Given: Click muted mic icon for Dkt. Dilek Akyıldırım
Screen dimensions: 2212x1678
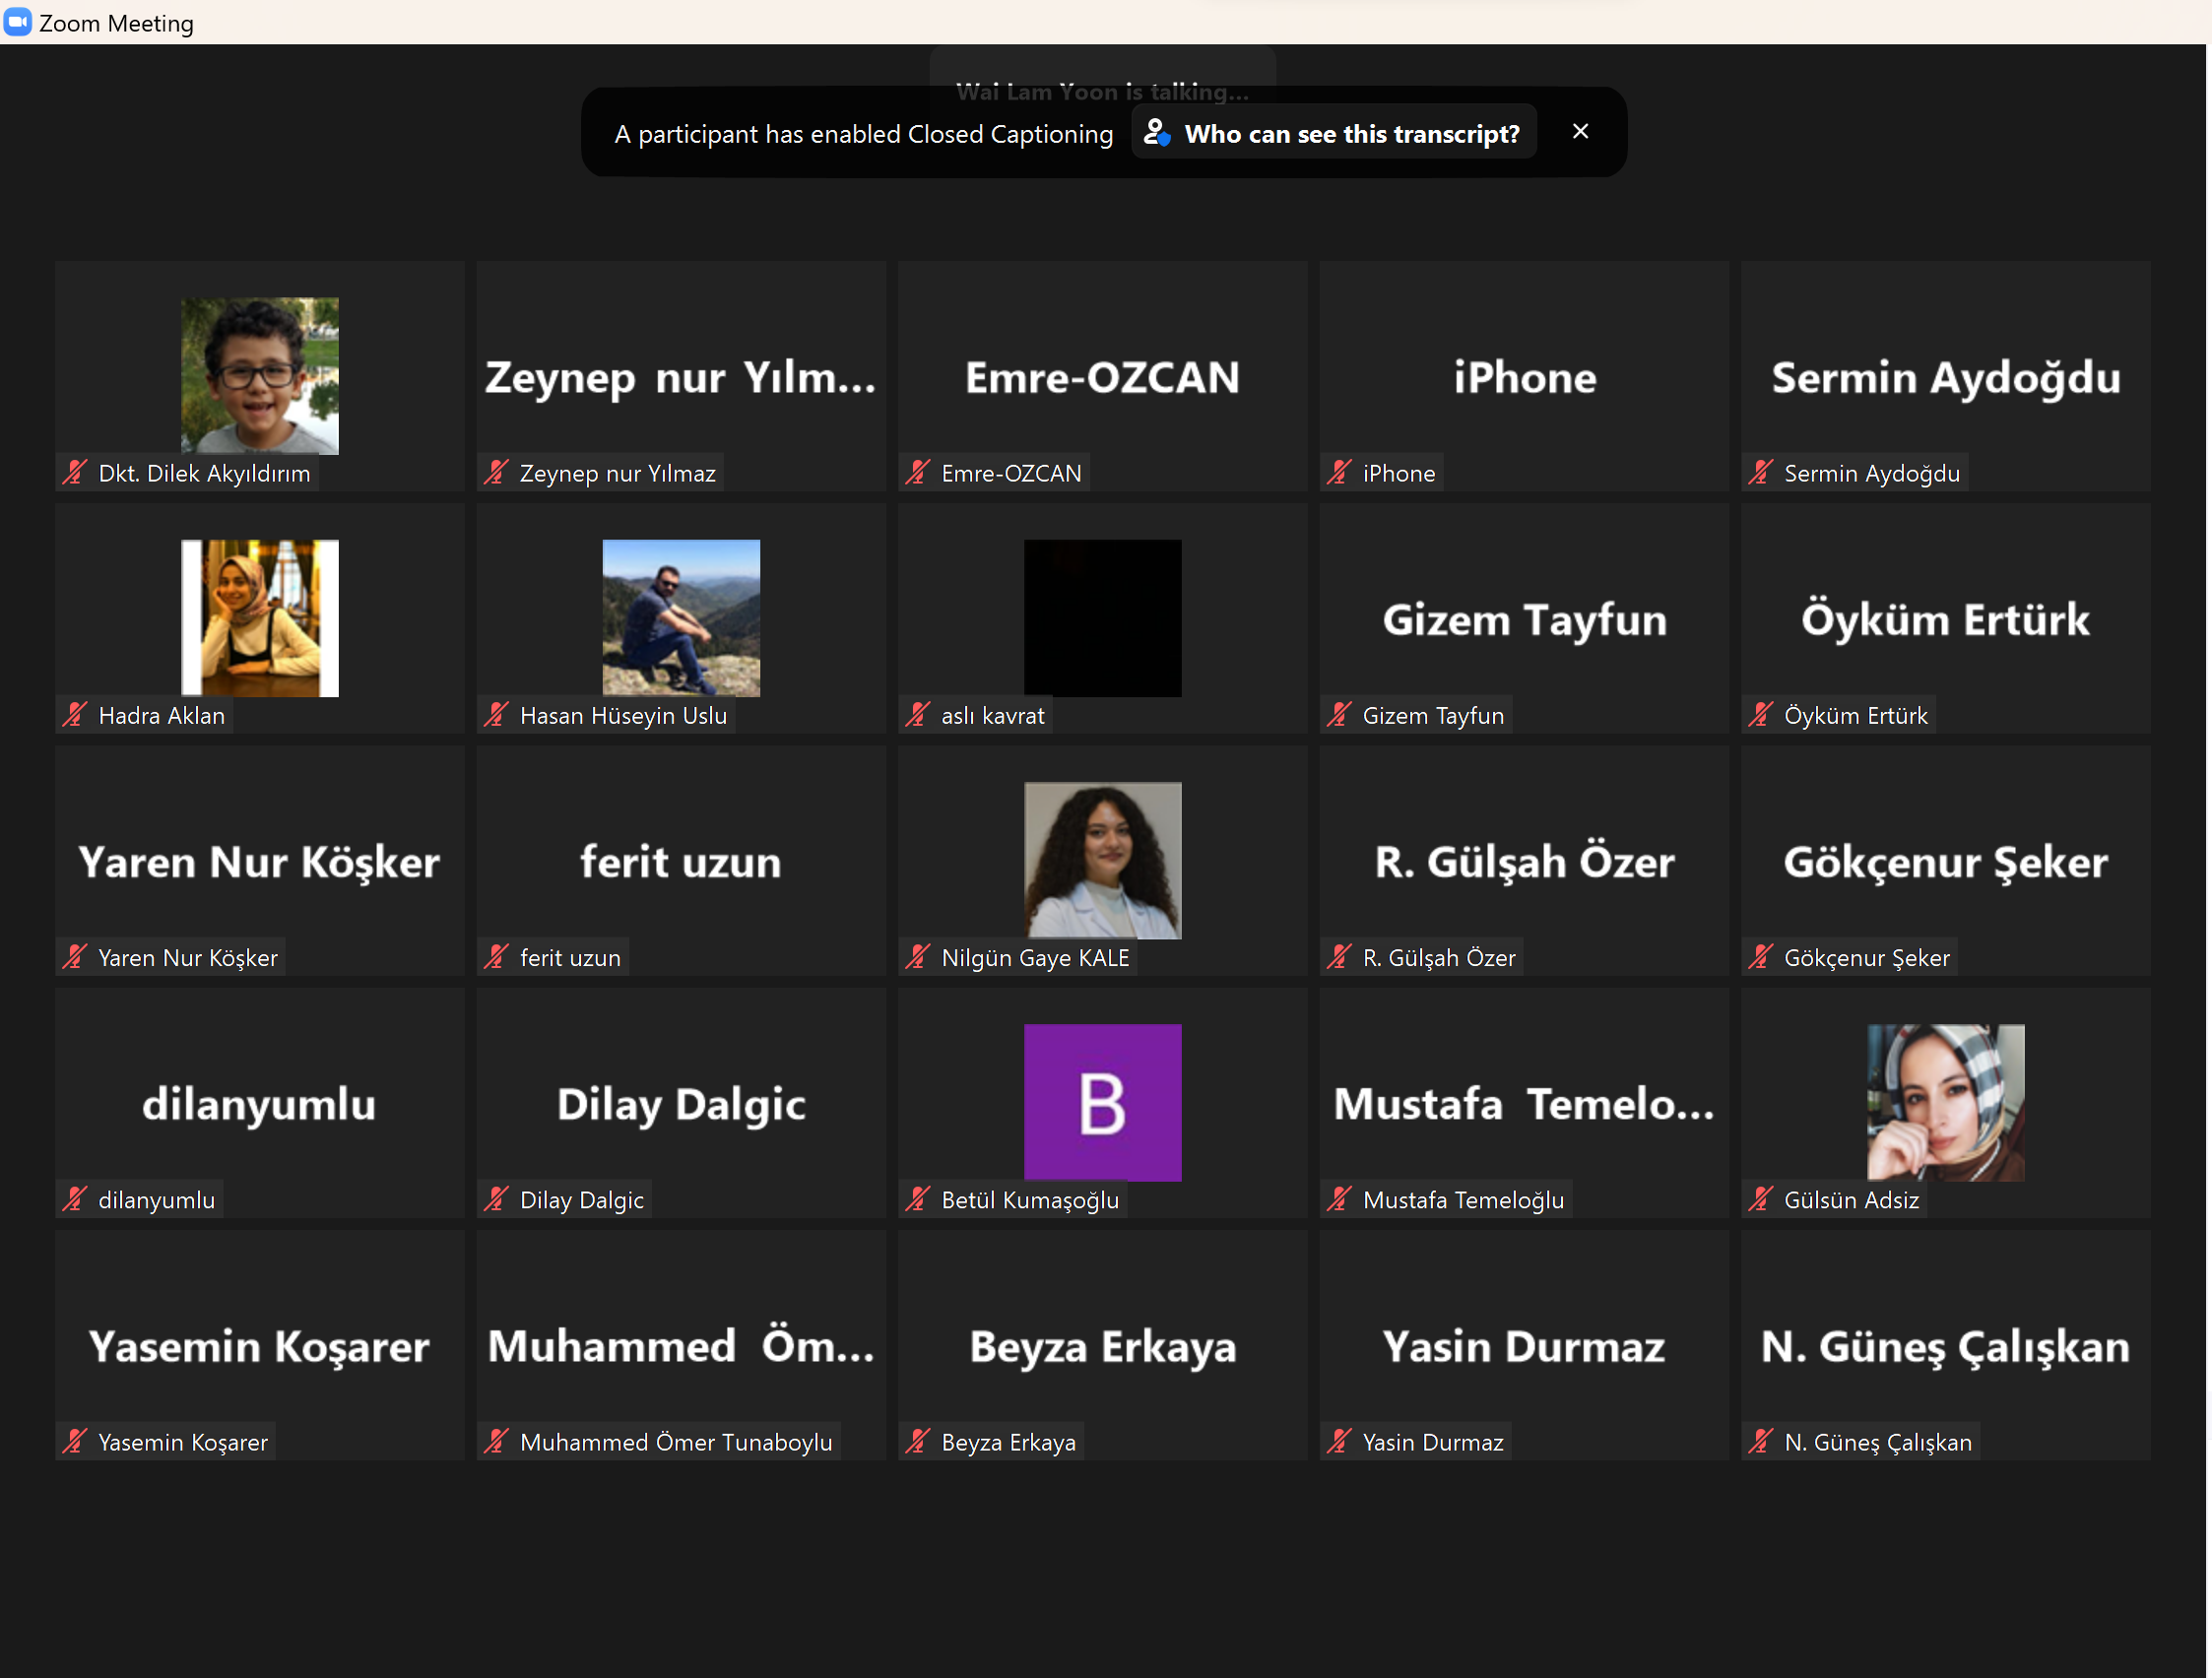Looking at the screenshot, I should click(76, 473).
